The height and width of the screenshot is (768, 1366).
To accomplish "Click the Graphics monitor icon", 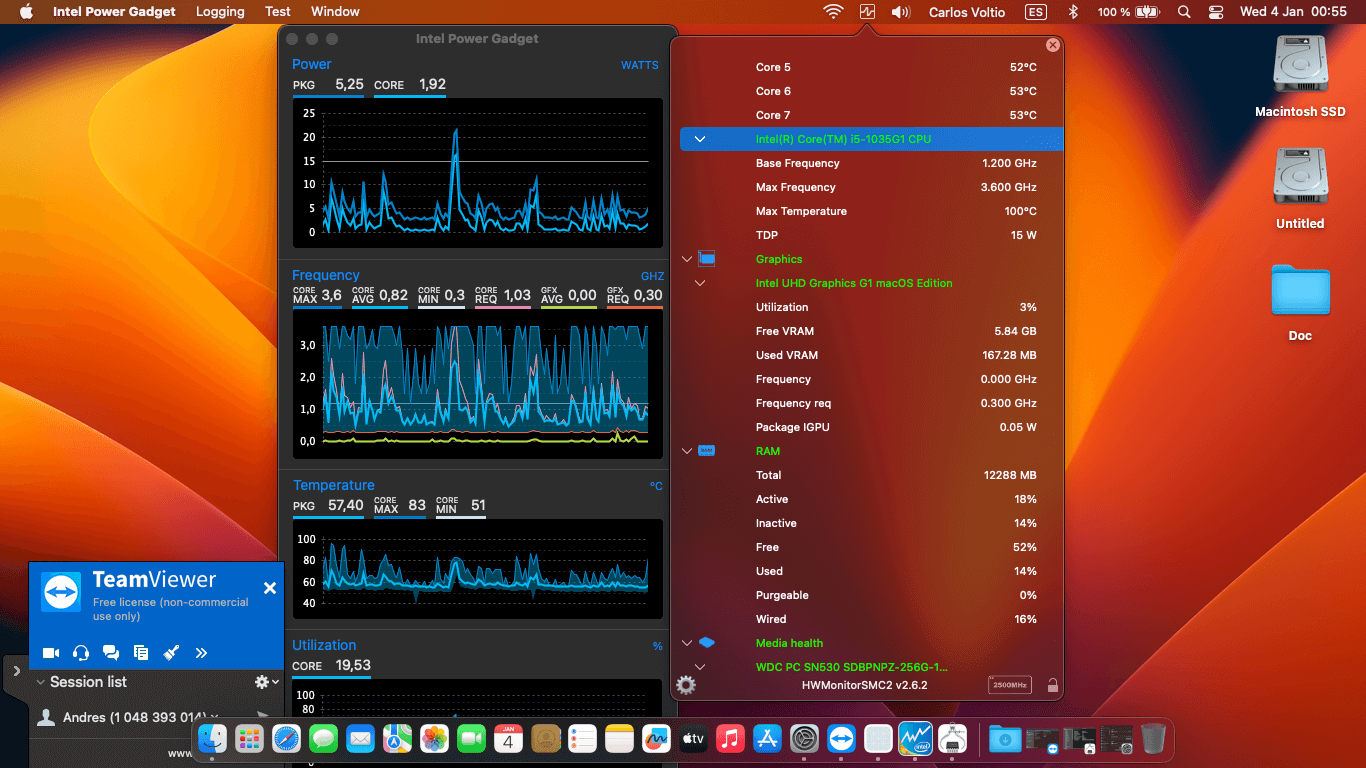I will [707, 259].
